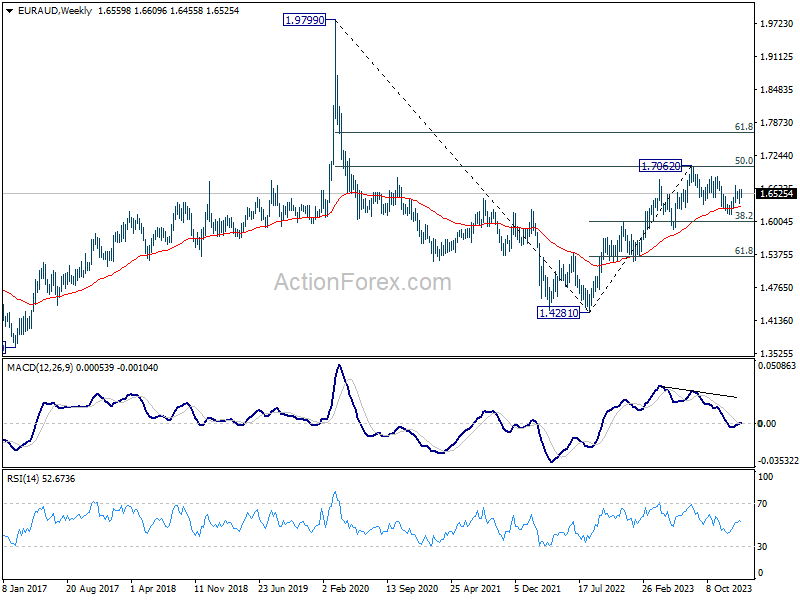This screenshot has height=600, width=800.
Task: Click the 20 Aug 2017 date label
Action: coord(92,588)
